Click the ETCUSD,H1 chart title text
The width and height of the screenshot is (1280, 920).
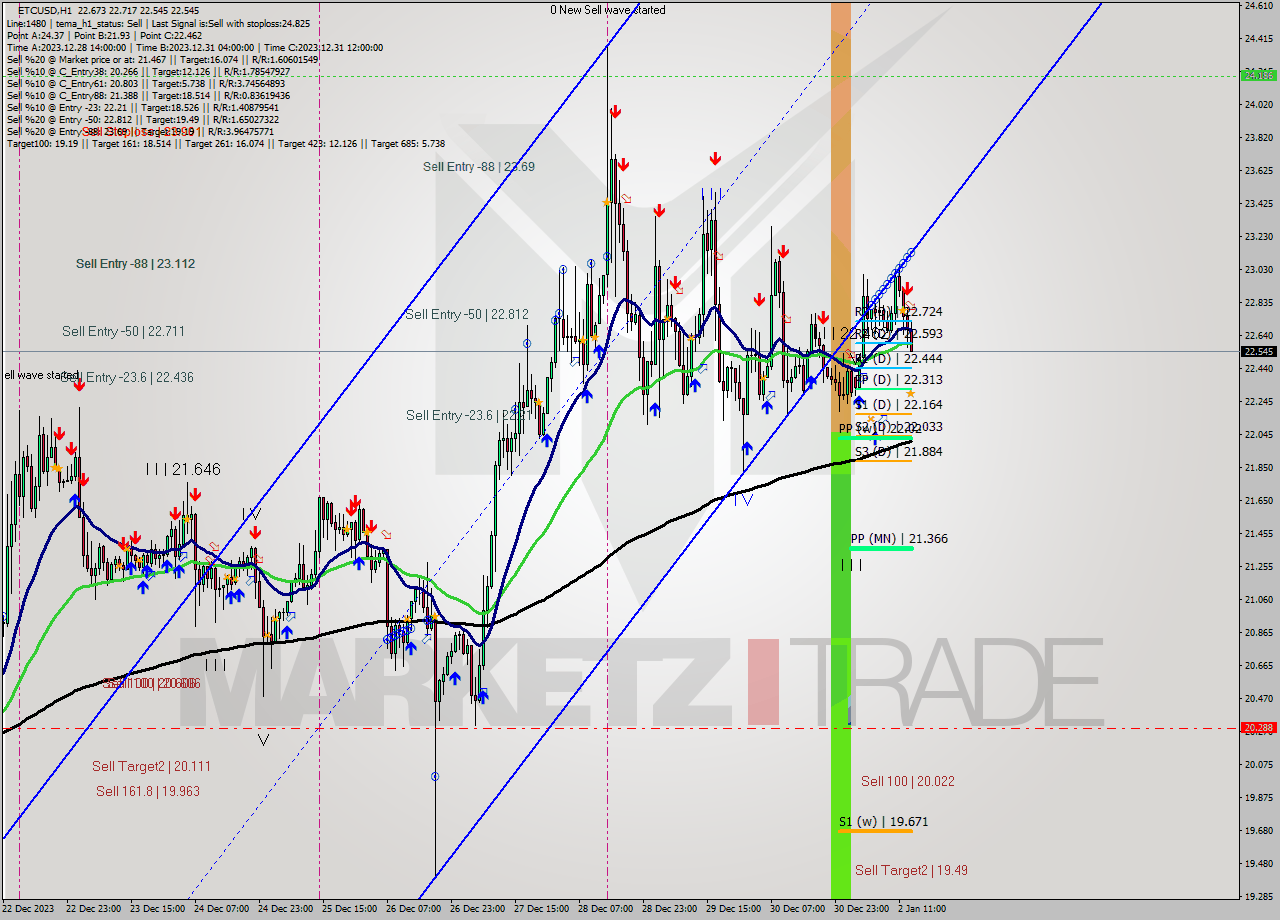pyautogui.click(x=44, y=12)
